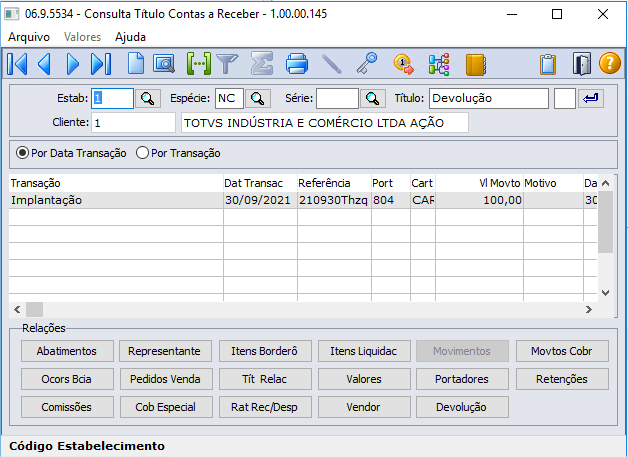The height and width of the screenshot is (457, 628).
Task: Open help with the question mark icon
Action: 610,64
